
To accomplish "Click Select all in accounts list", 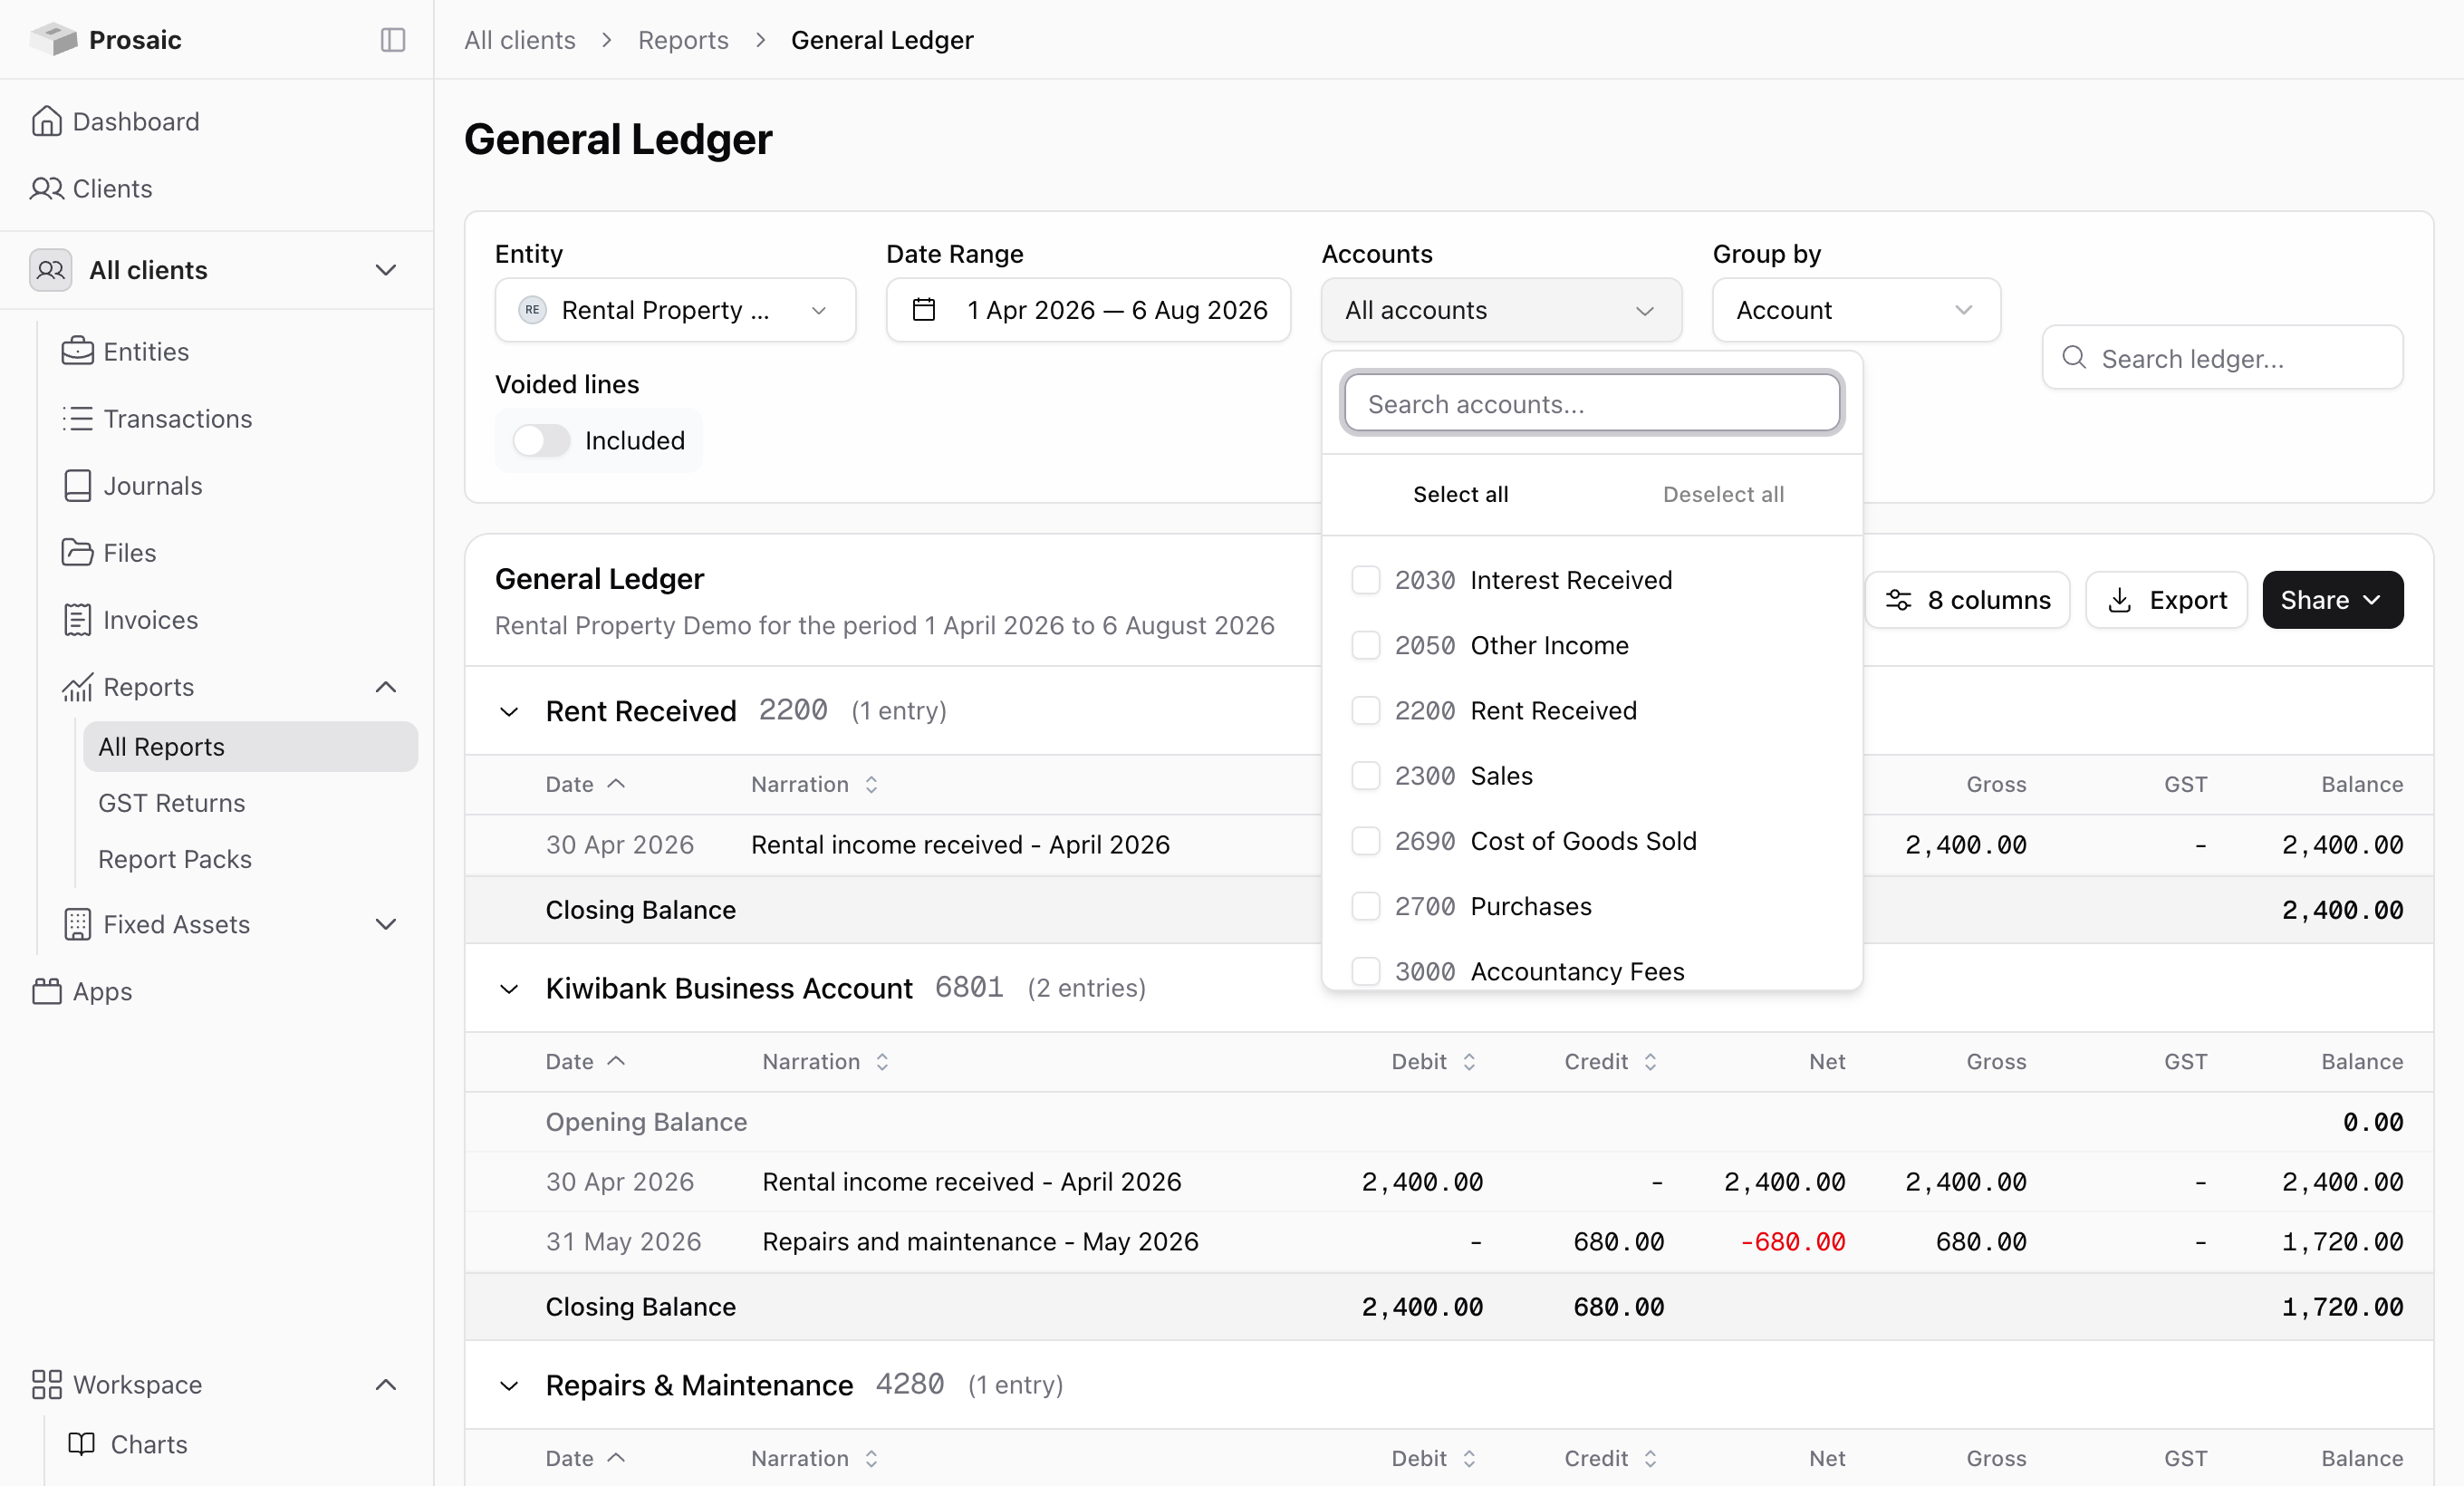I will [1460, 494].
